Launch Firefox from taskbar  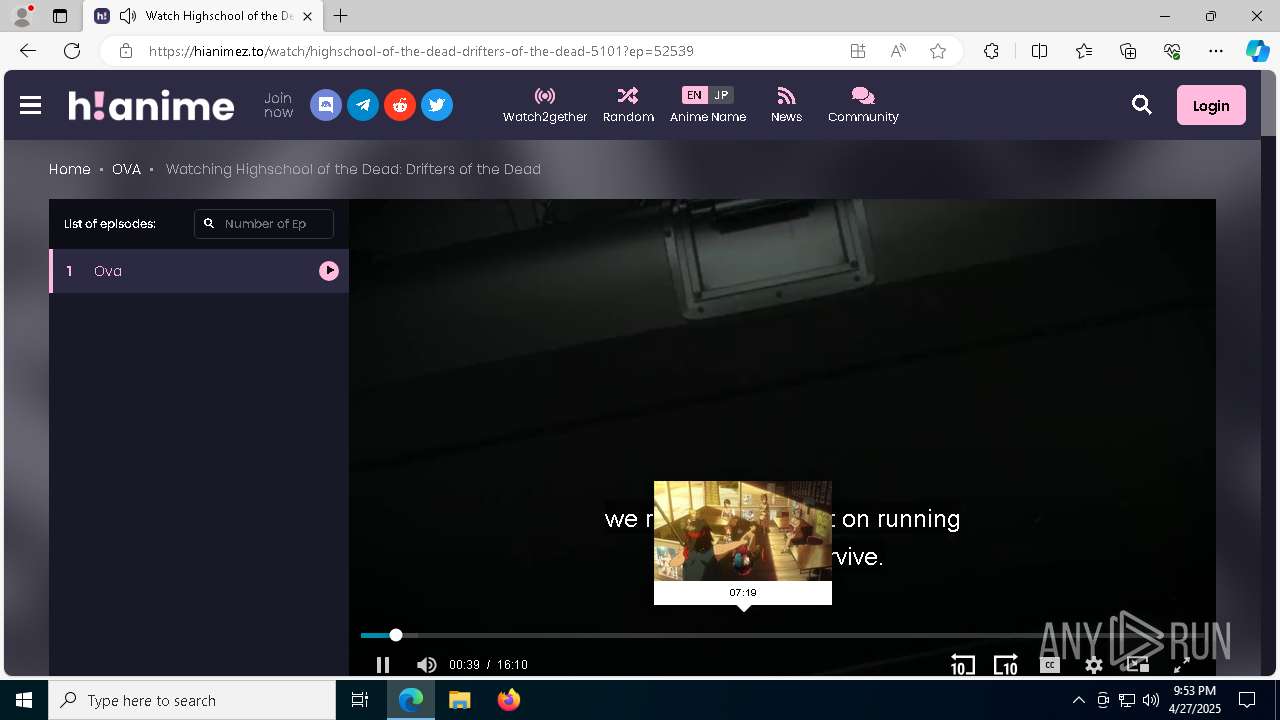click(509, 700)
